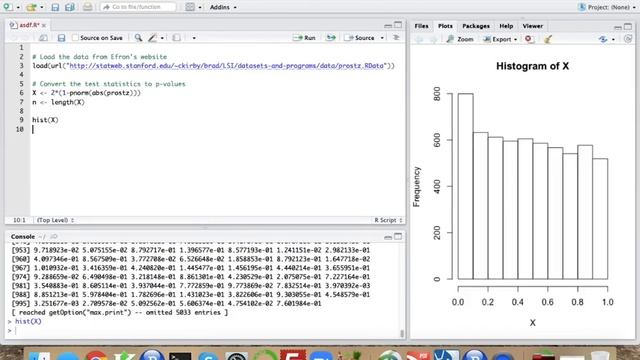Collapse the Plots pane
Image resolution: width=640 pixels, height=360 pixels.
point(618,27)
